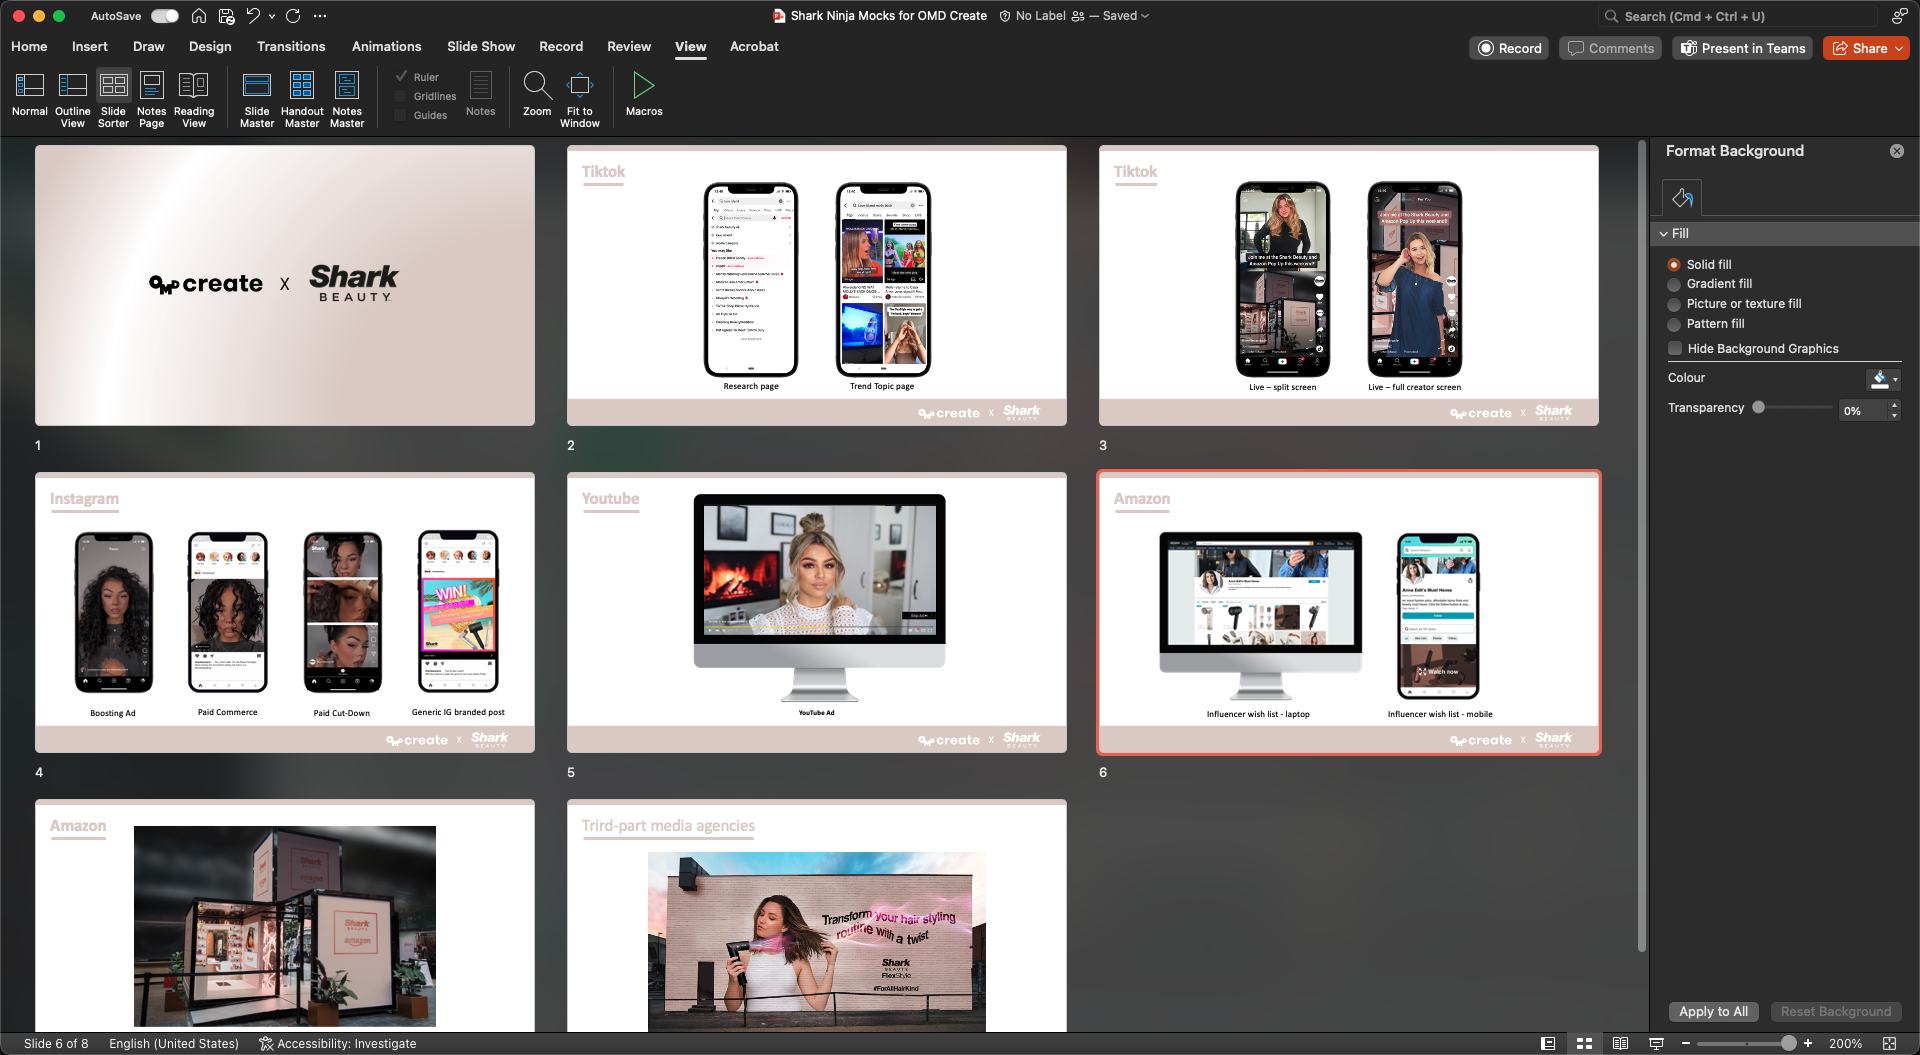The image size is (1920, 1055).
Task: Toggle the AutoSave switch
Action: point(165,16)
